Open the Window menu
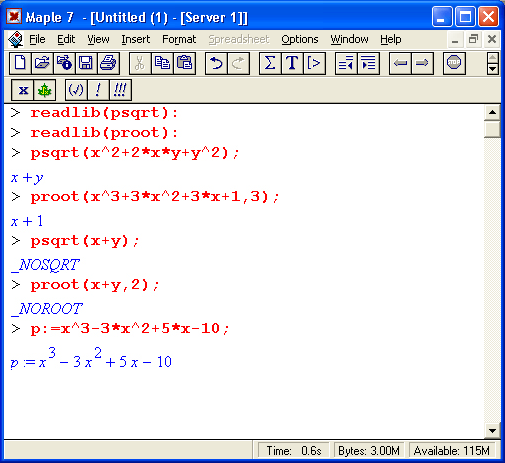Screen dimensions: 505x463 pos(349,39)
